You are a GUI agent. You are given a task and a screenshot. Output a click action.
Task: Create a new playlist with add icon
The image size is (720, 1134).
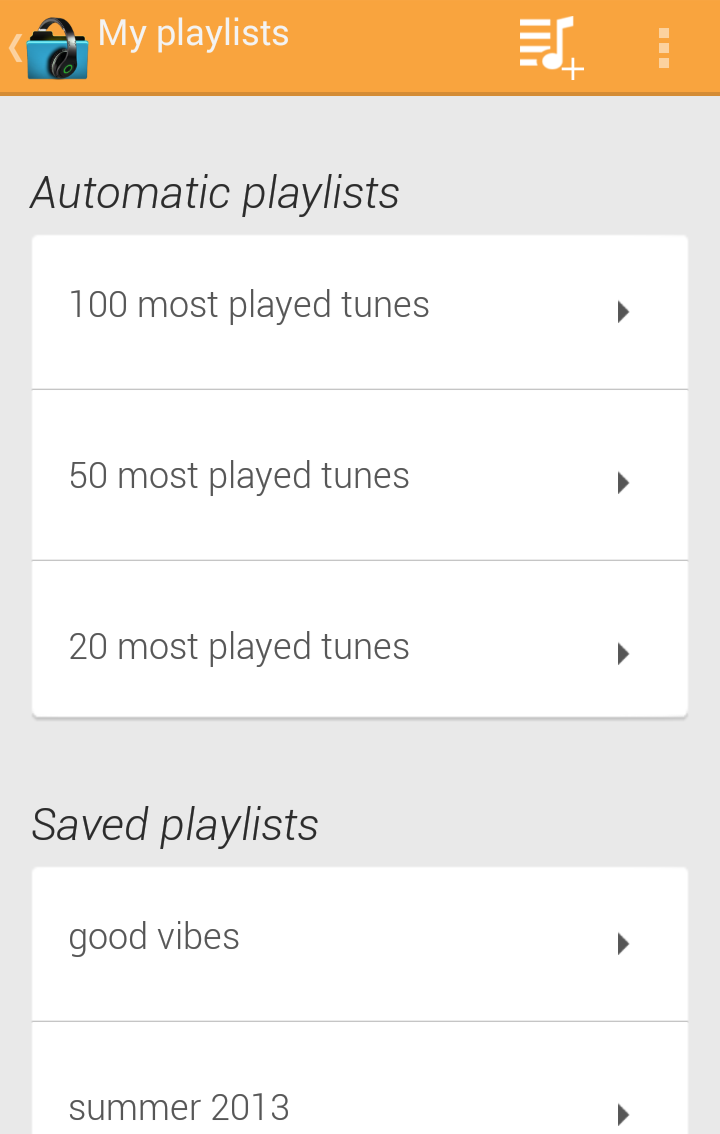point(550,46)
